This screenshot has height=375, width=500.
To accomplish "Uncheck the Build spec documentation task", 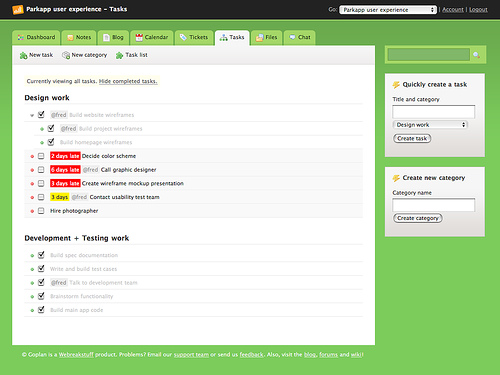I will 41,255.
